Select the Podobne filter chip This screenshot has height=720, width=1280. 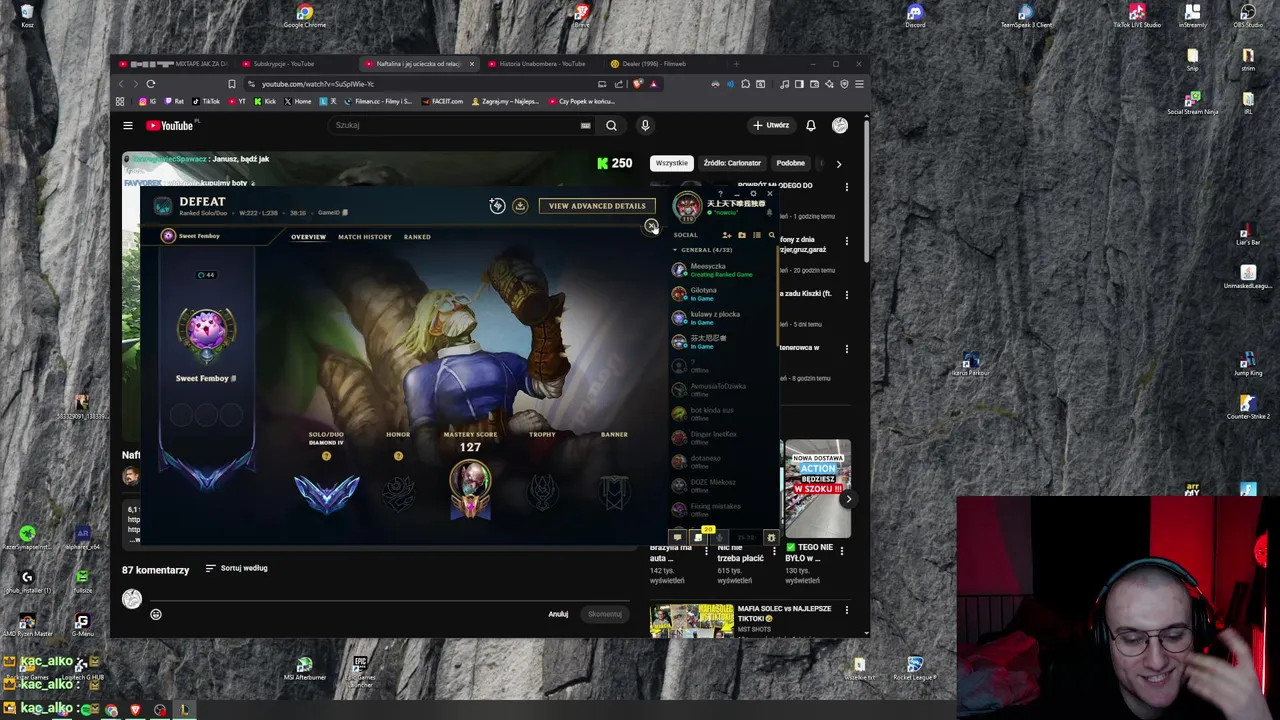790,163
